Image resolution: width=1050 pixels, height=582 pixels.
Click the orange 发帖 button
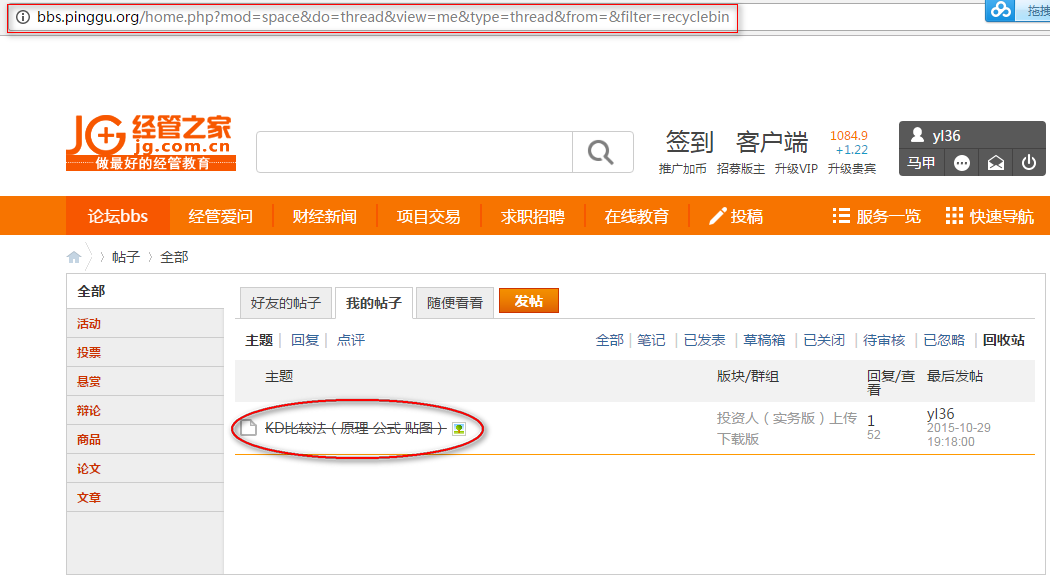click(x=528, y=301)
